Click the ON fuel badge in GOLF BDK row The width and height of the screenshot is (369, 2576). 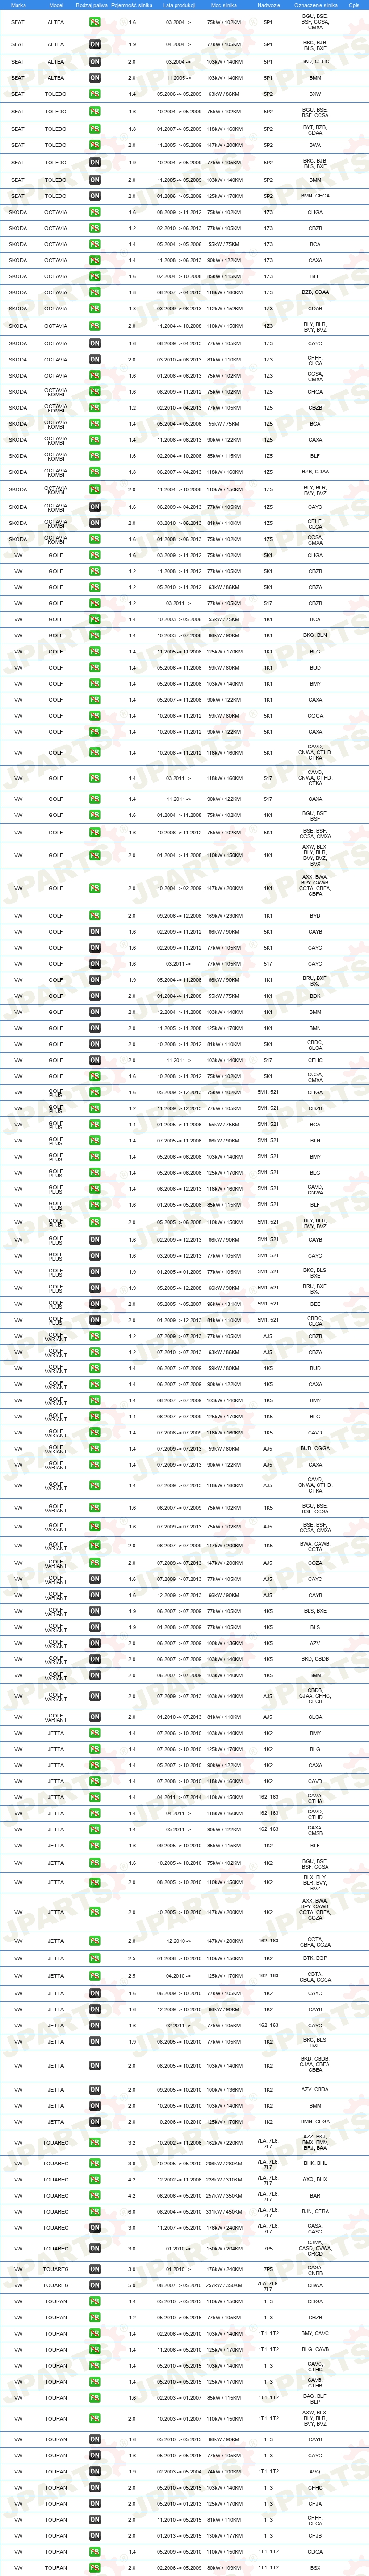tap(94, 996)
